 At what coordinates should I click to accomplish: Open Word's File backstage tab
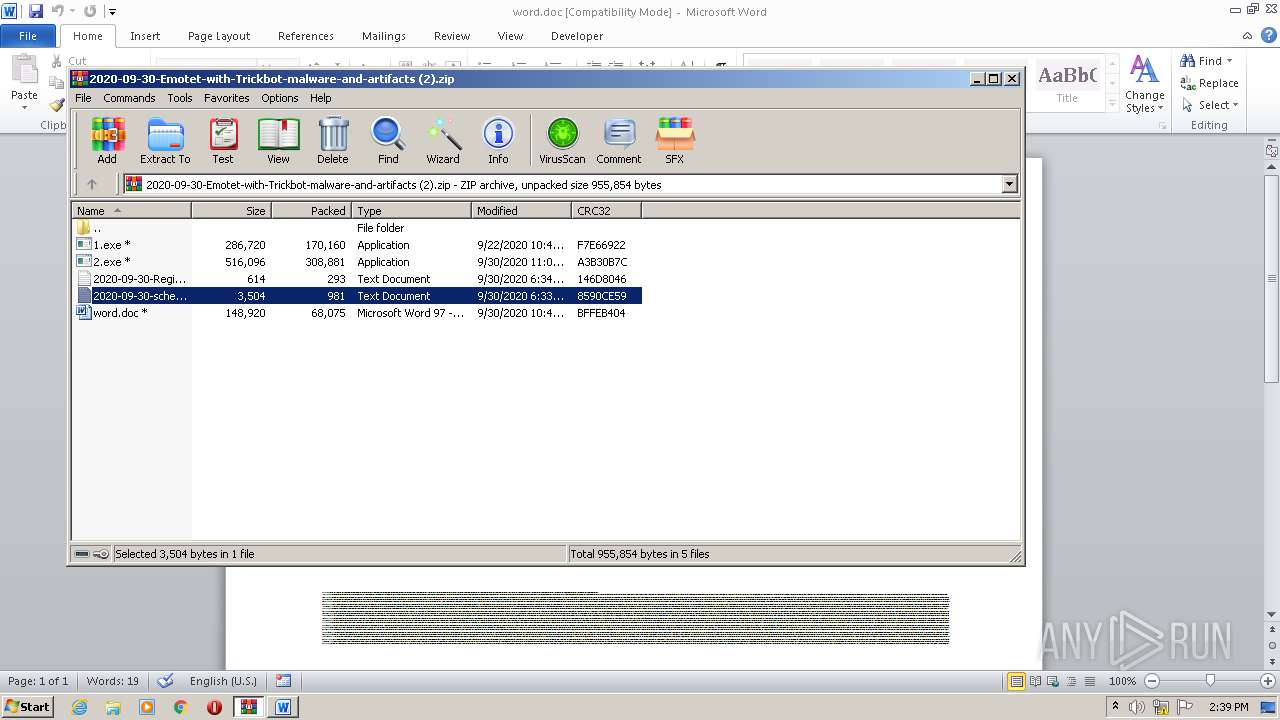click(28, 36)
